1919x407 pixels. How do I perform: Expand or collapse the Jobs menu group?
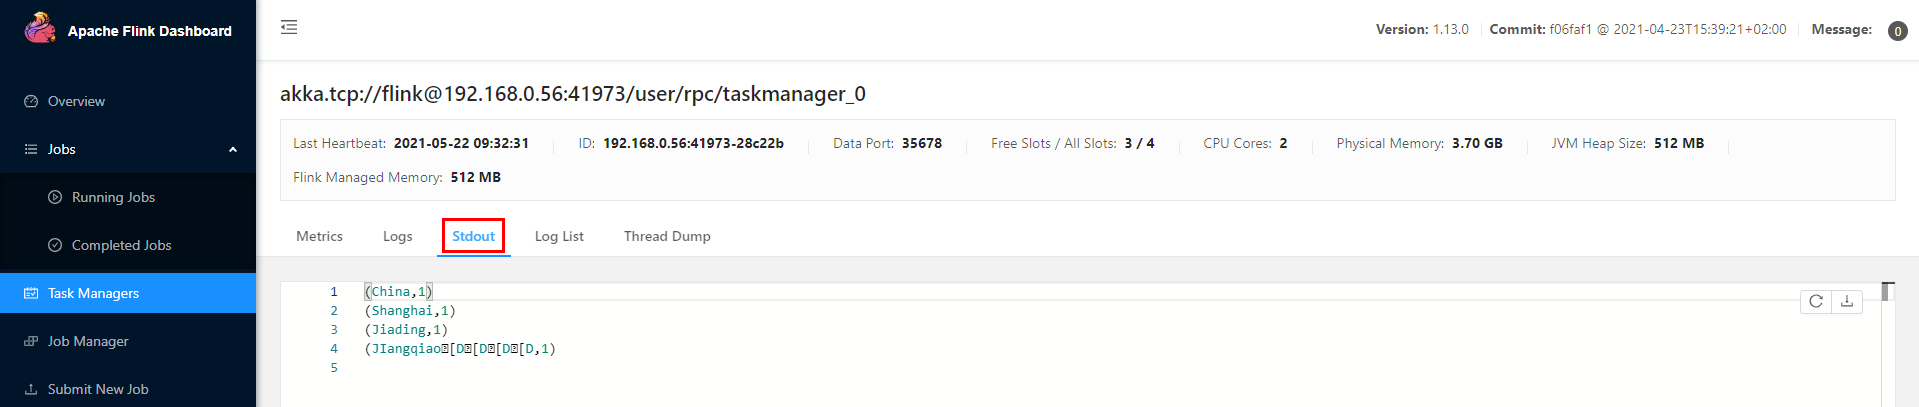(128, 149)
